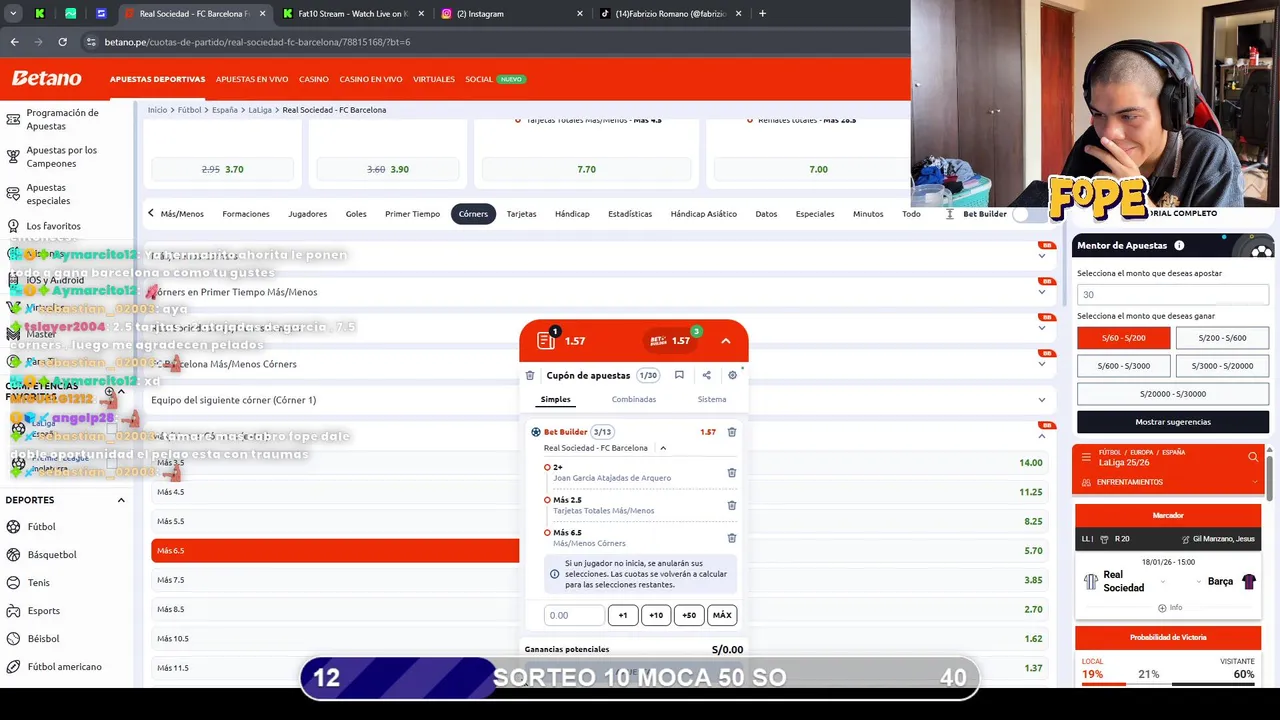Click the bet slip icon with badge 1

click(546, 340)
